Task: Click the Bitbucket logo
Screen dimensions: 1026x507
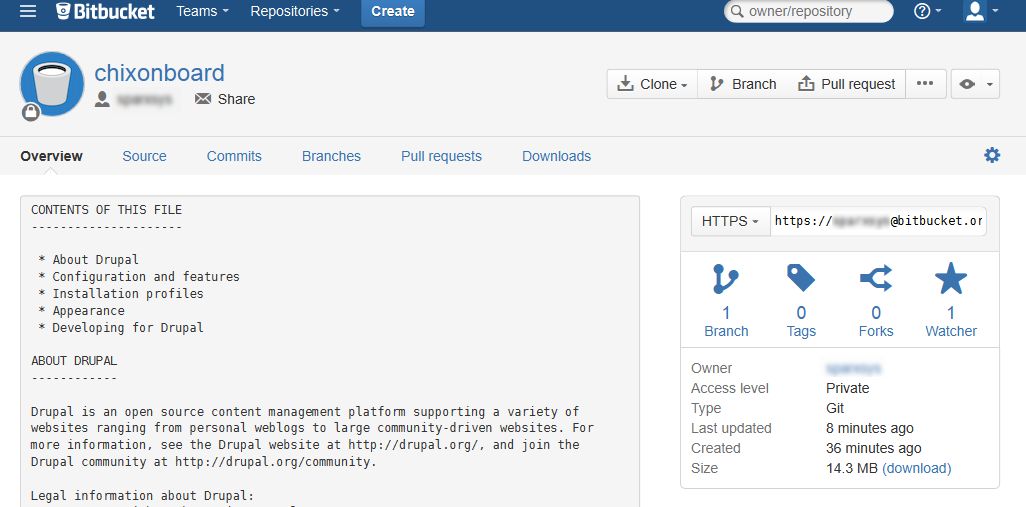Action: (105, 11)
